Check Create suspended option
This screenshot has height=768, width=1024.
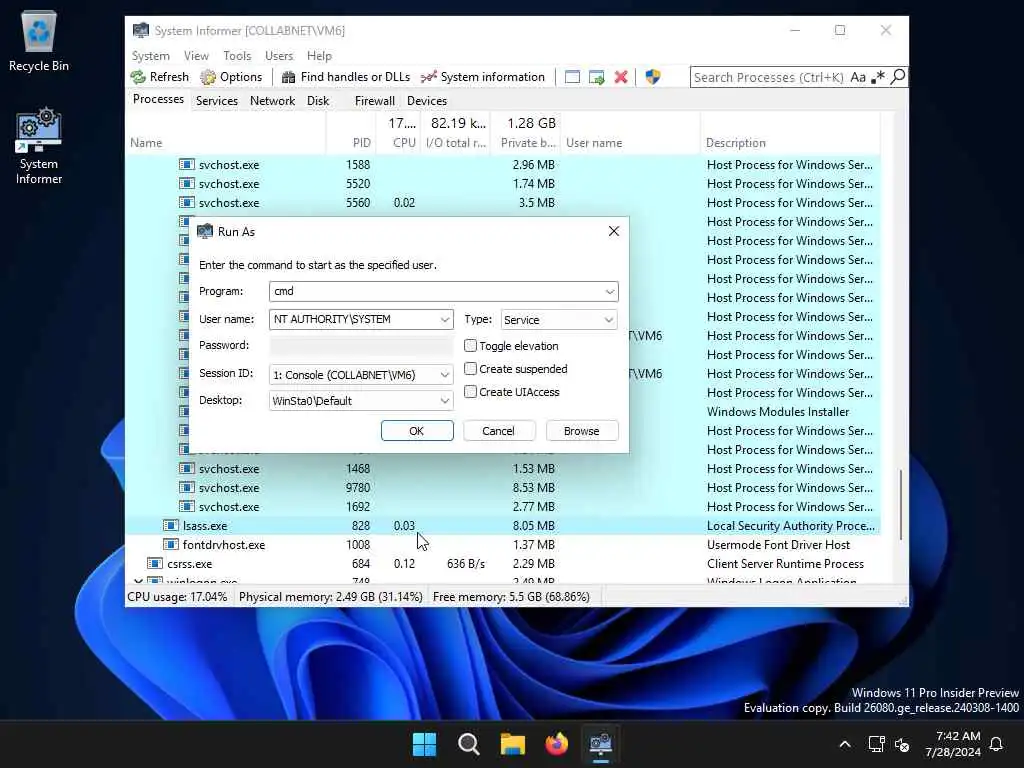[x=470, y=369]
